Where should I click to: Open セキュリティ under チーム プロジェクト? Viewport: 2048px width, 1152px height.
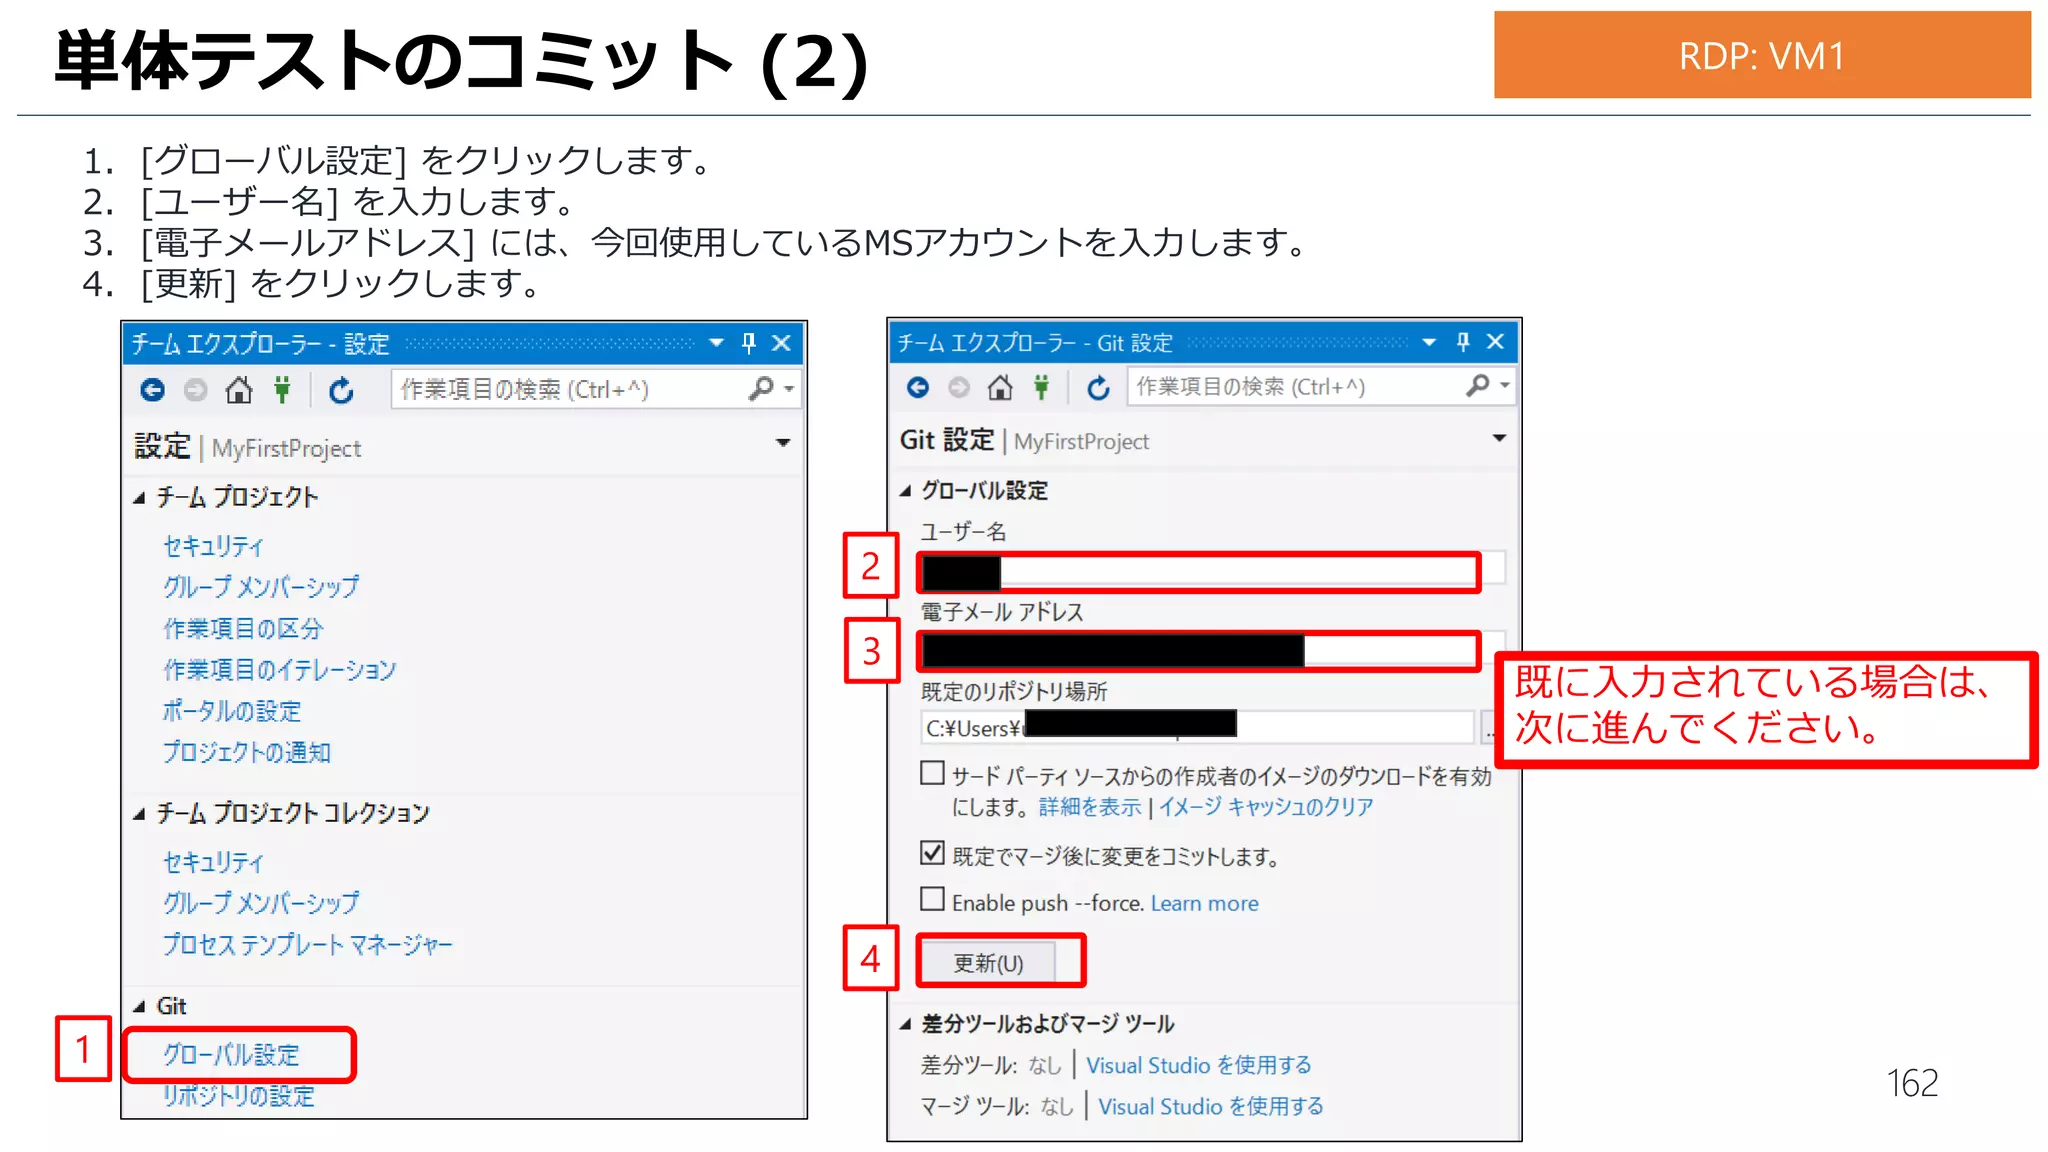tap(213, 546)
